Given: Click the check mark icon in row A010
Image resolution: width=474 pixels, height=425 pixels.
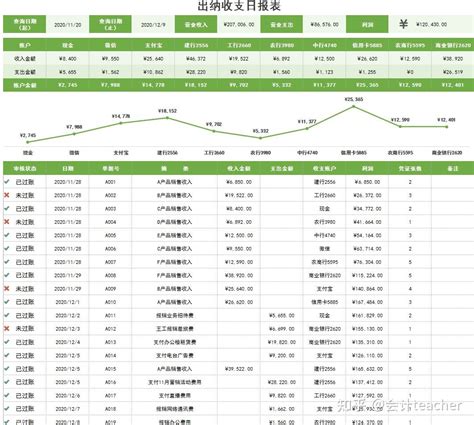Looking at the screenshot, I should (x=7, y=302).
